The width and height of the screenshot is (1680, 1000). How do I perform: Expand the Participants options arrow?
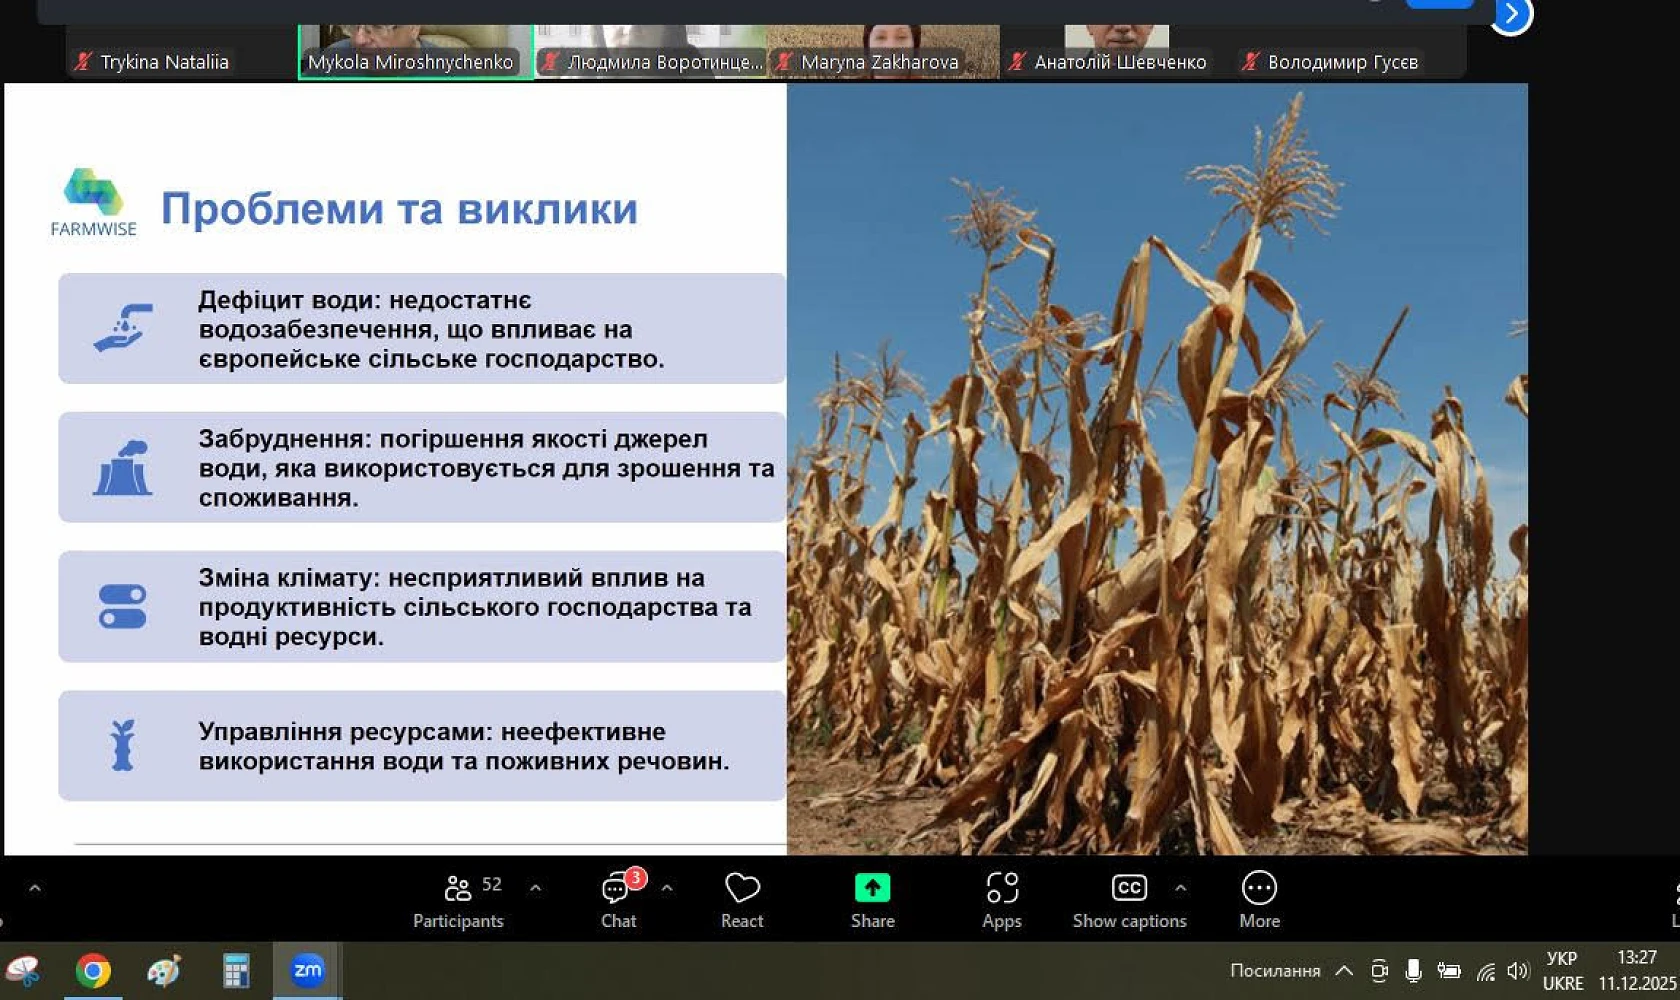point(536,888)
